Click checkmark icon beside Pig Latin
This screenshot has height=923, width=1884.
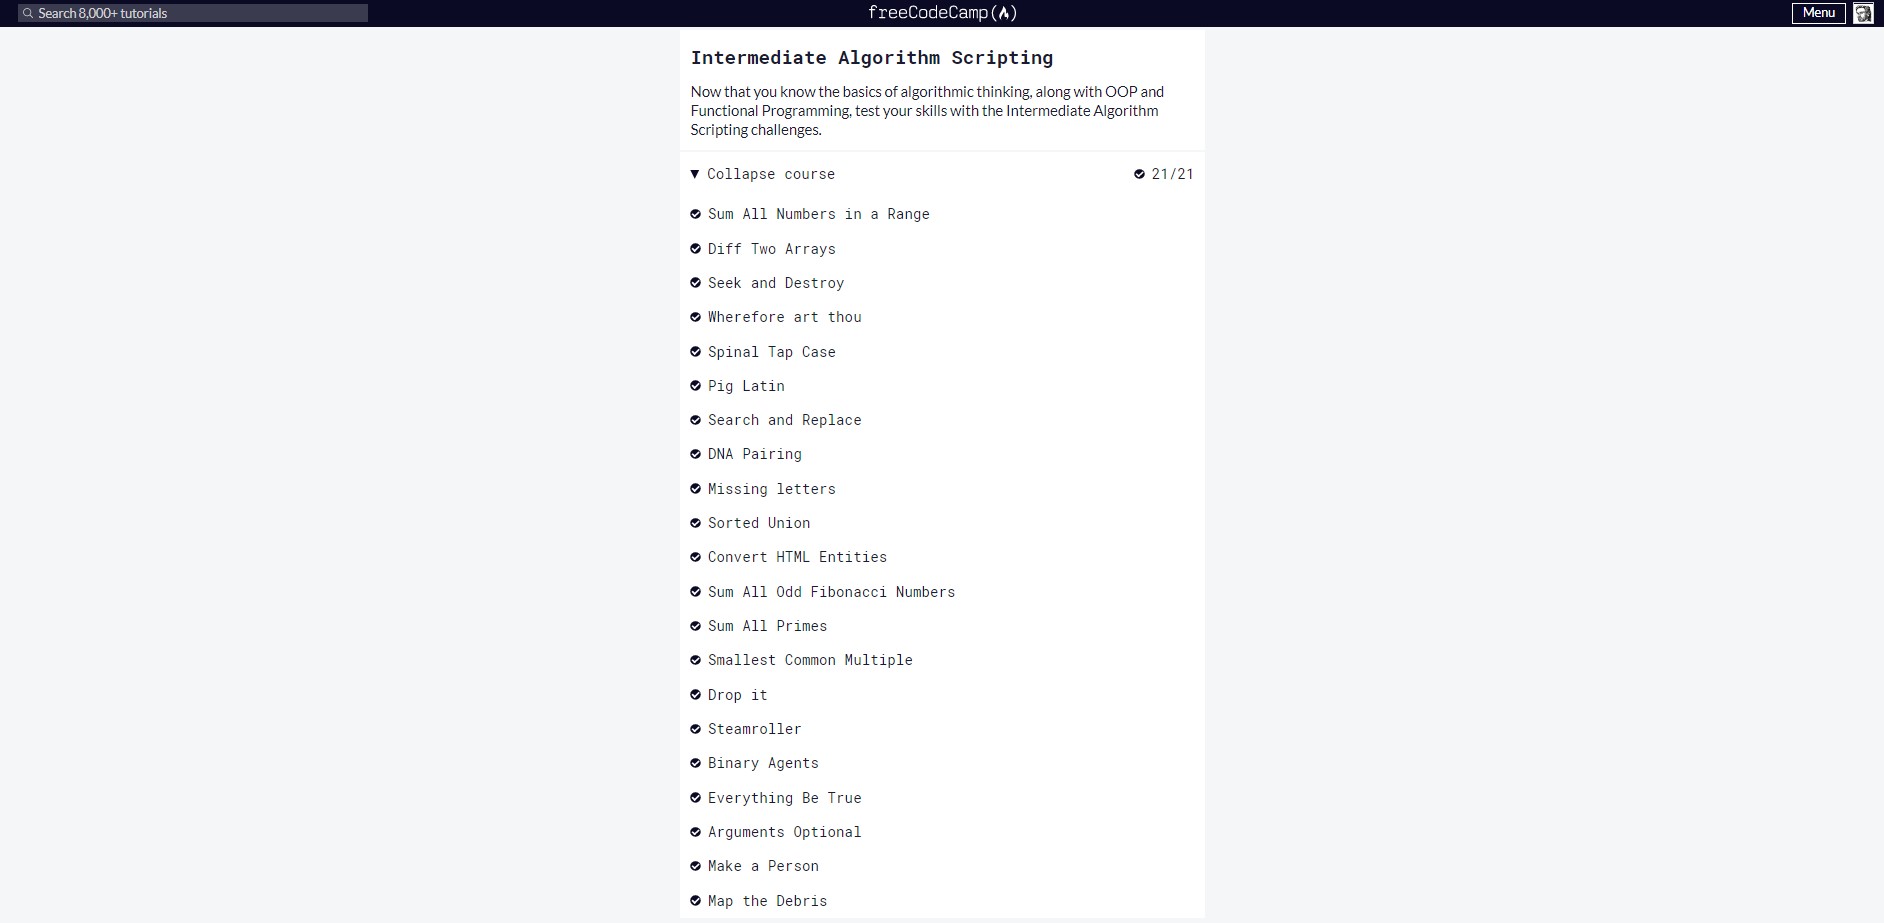(x=695, y=386)
